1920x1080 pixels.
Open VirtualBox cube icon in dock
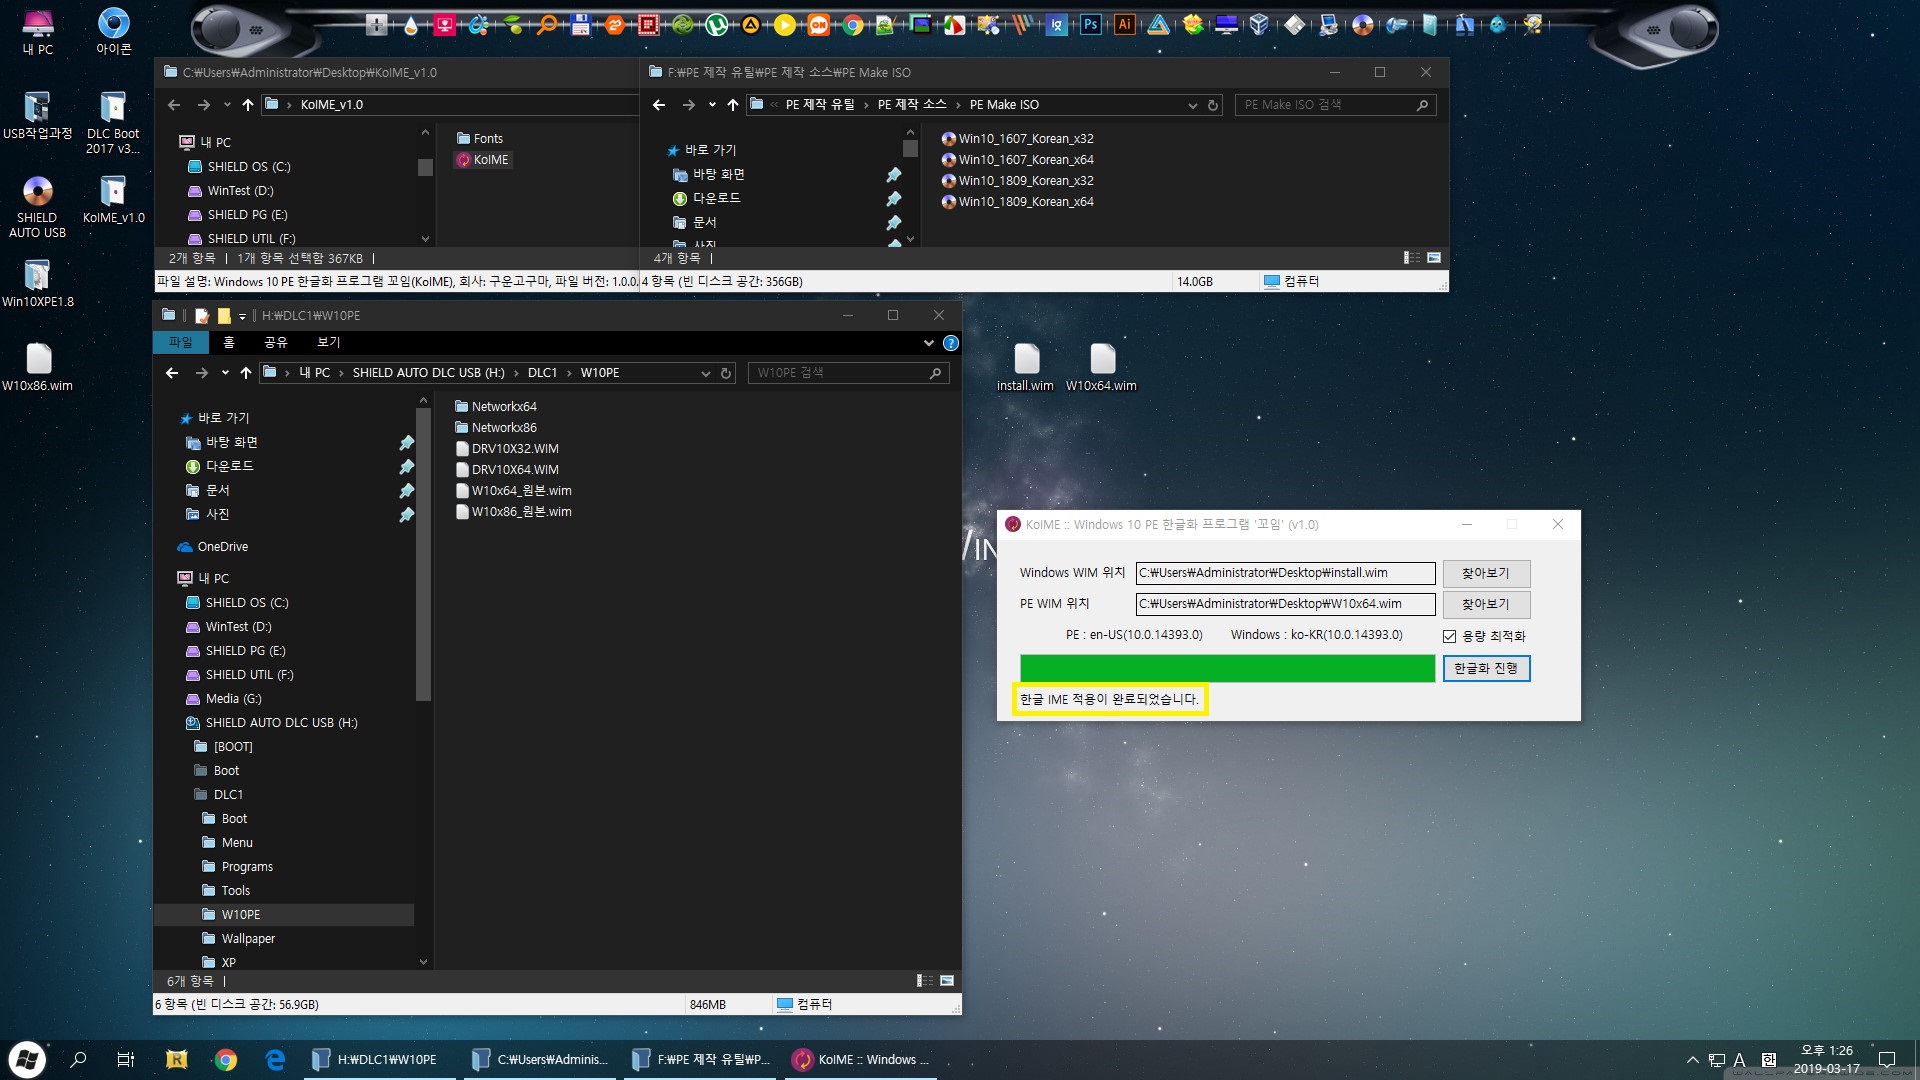[x=1260, y=25]
